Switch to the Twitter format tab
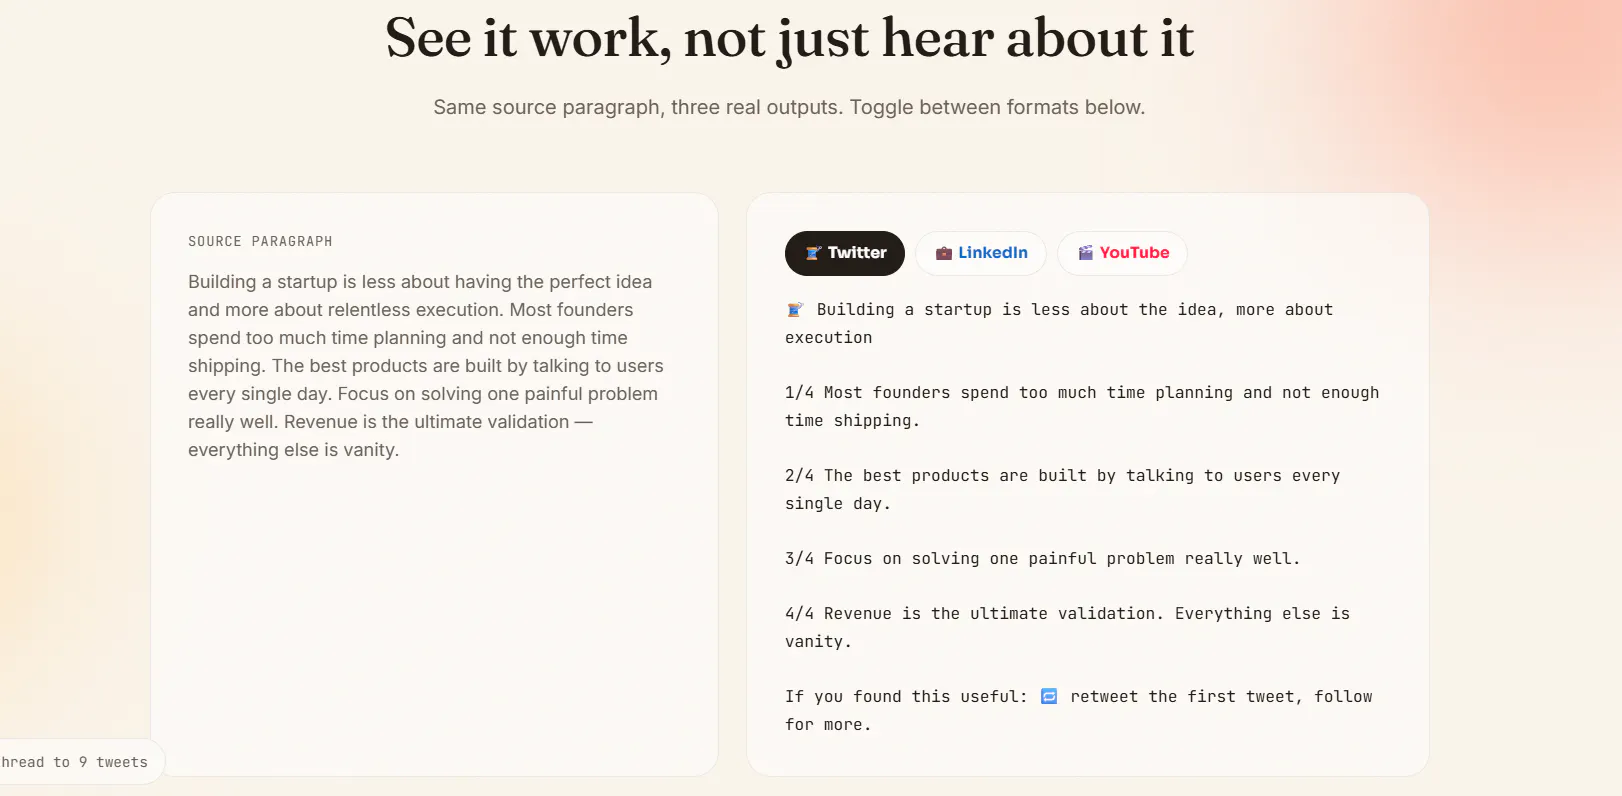This screenshot has height=796, width=1622. pos(845,253)
